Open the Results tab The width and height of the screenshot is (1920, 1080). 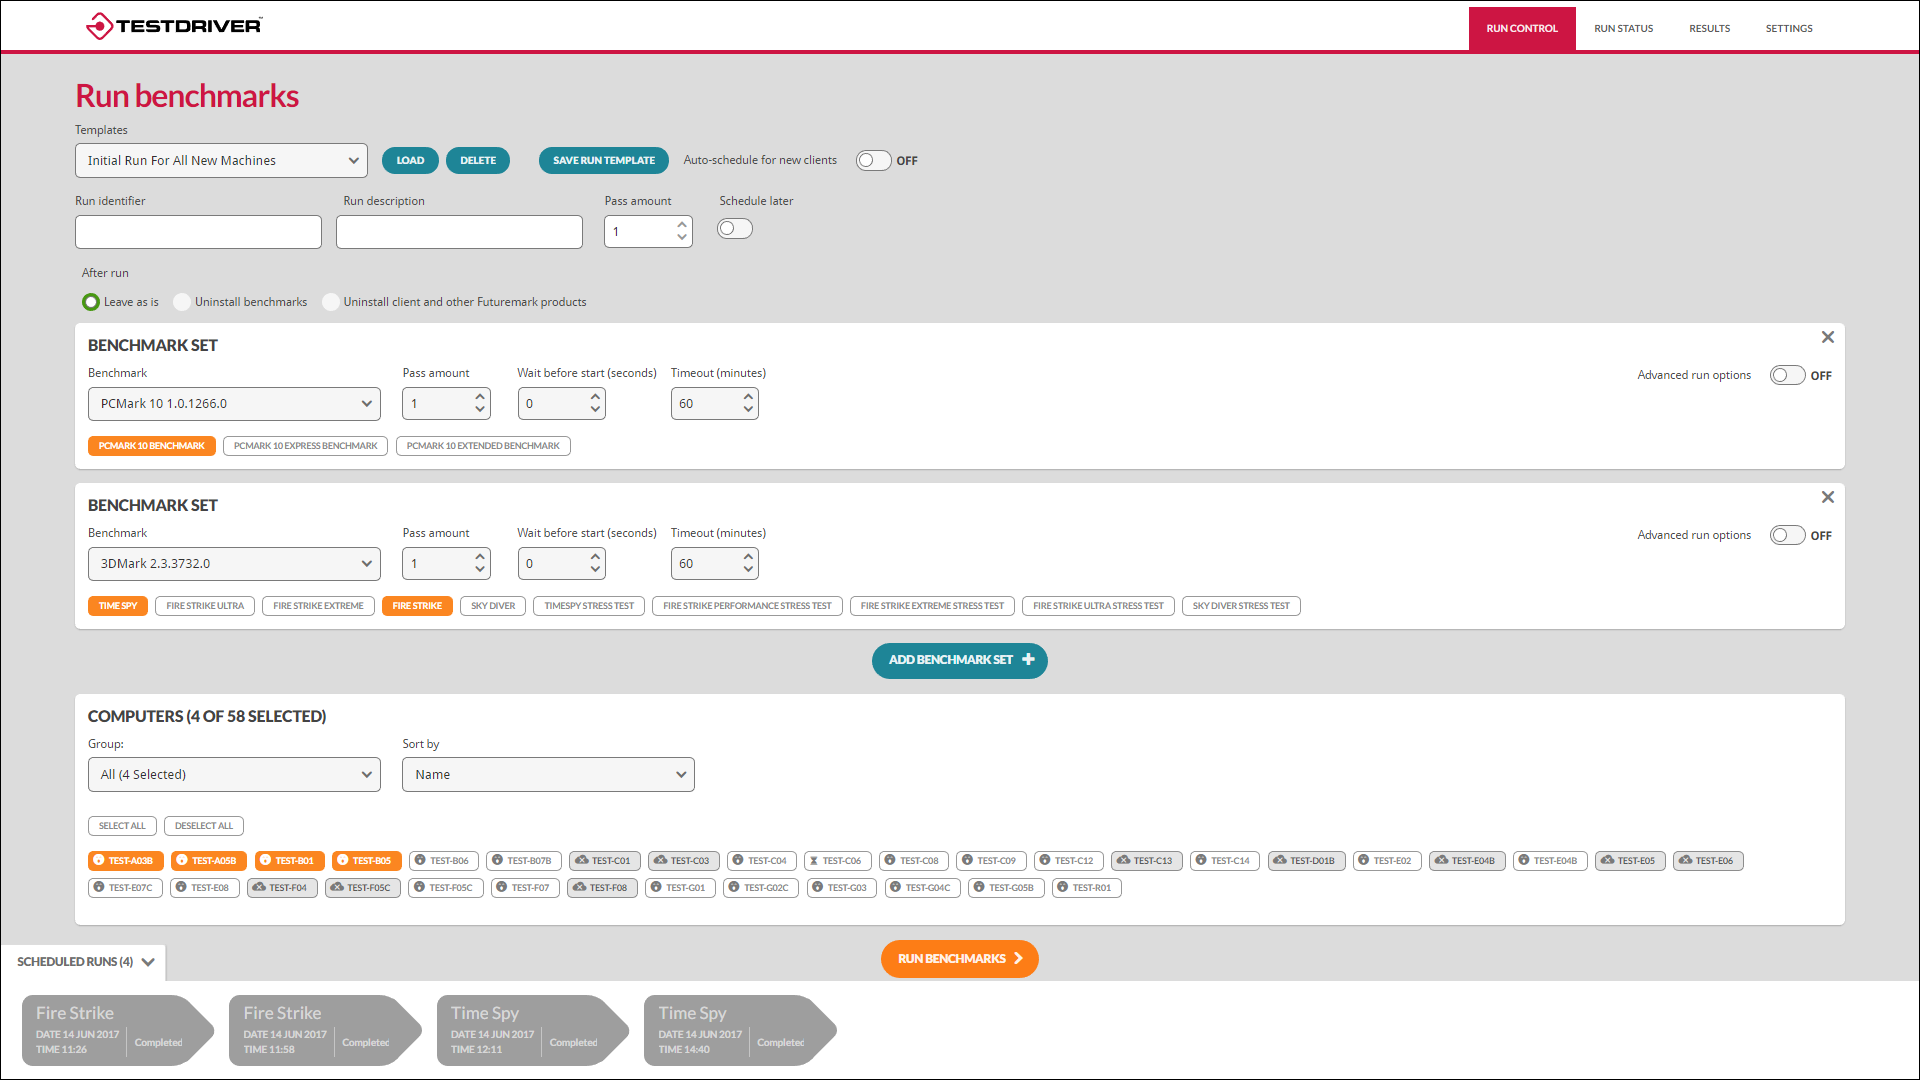click(x=1709, y=29)
